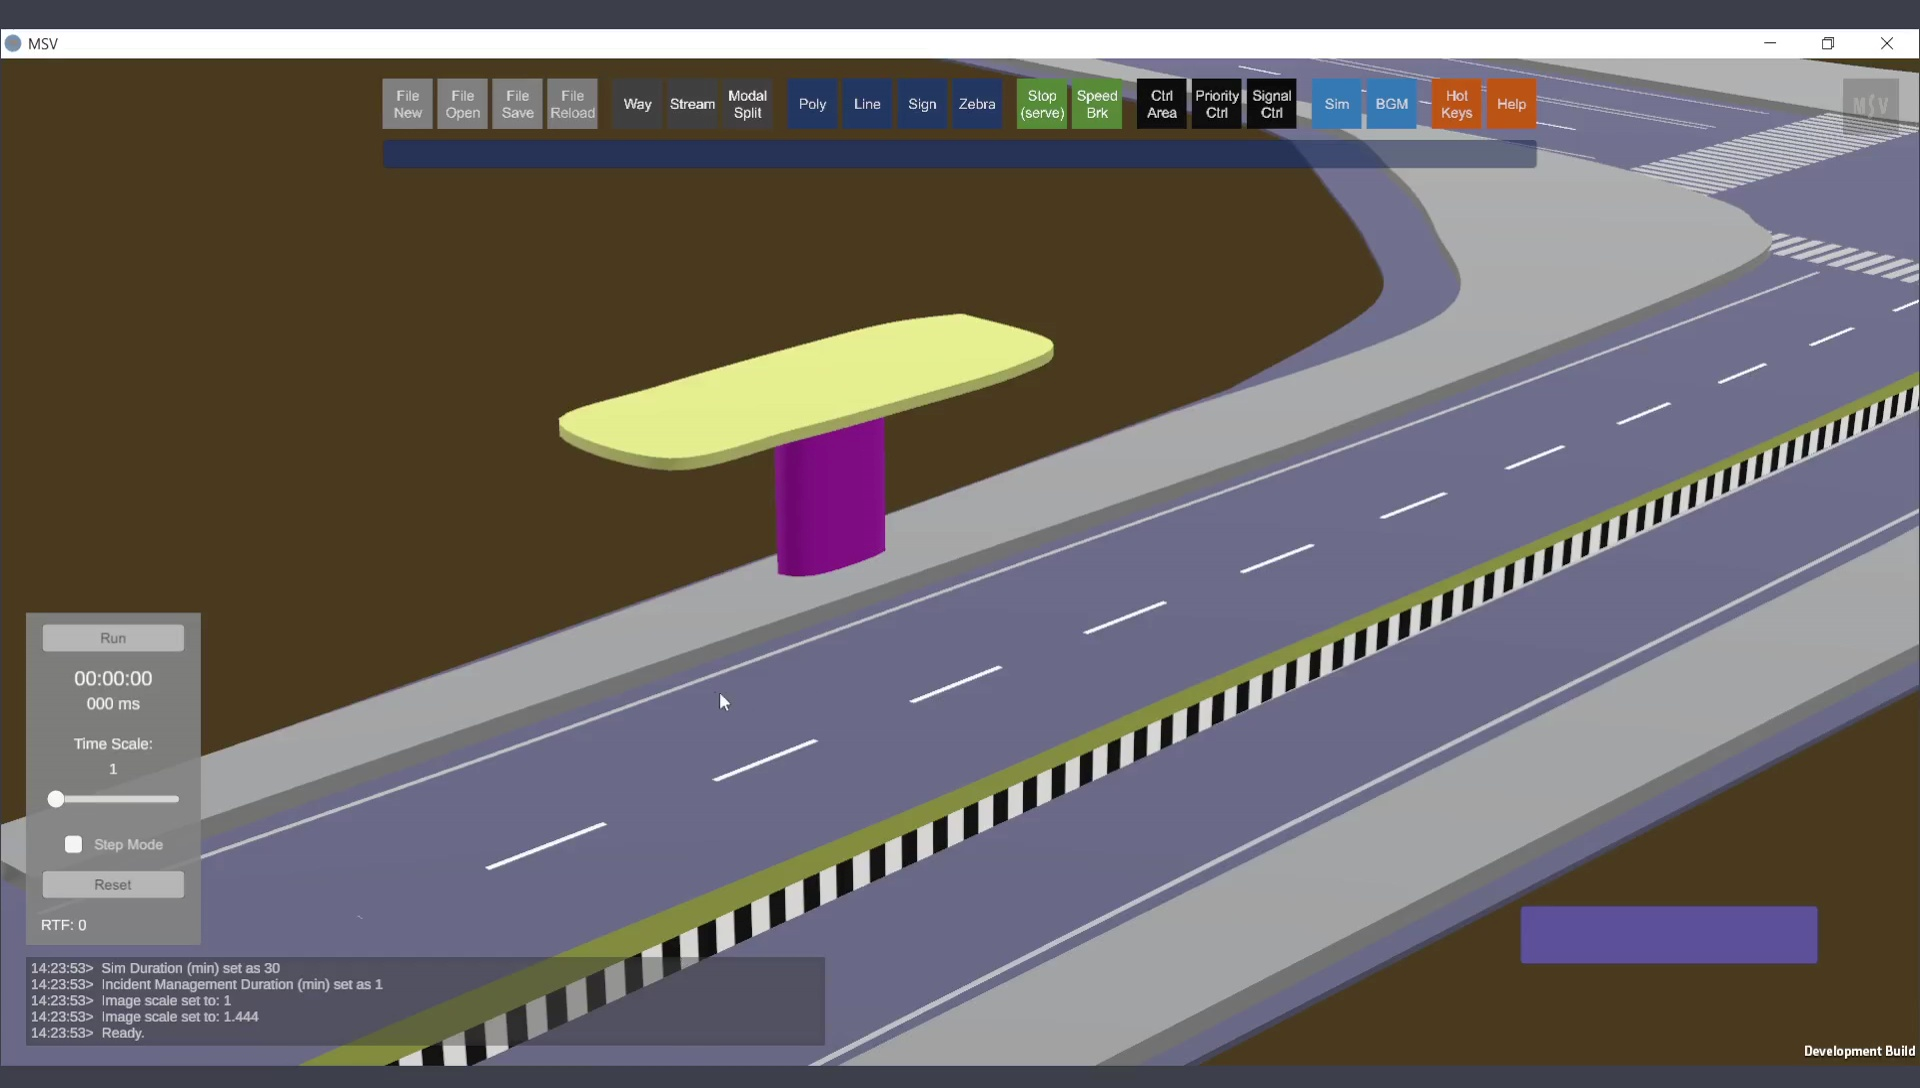Open the Modal Split tool
1920x1088 pixels.
tap(747, 104)
